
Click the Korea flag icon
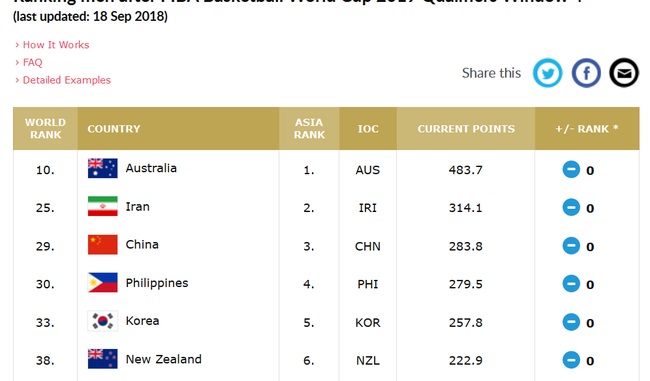[x=102, y=321]
